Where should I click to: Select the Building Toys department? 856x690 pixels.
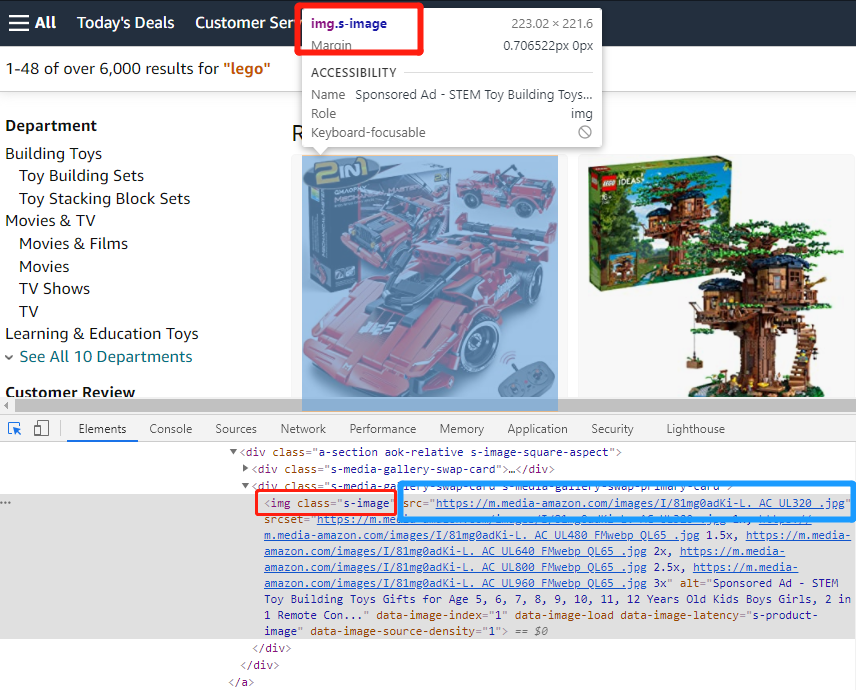click(x=54, y=154)
